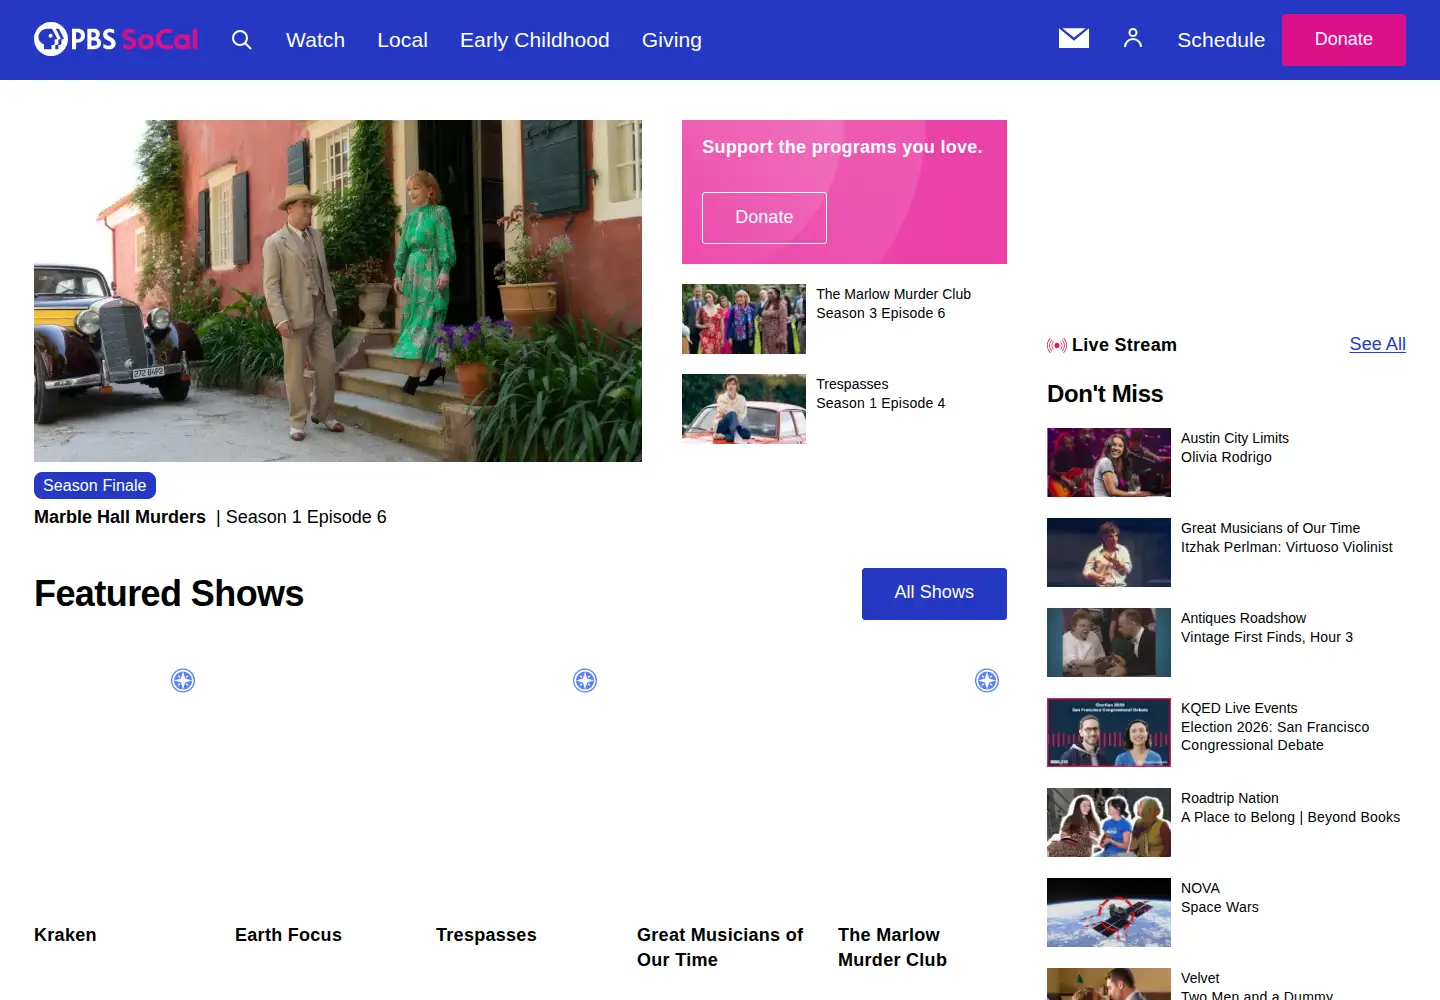1440x1000 pixels.
Task: Click the PBS SoCal logo
Action: (116, 39)
